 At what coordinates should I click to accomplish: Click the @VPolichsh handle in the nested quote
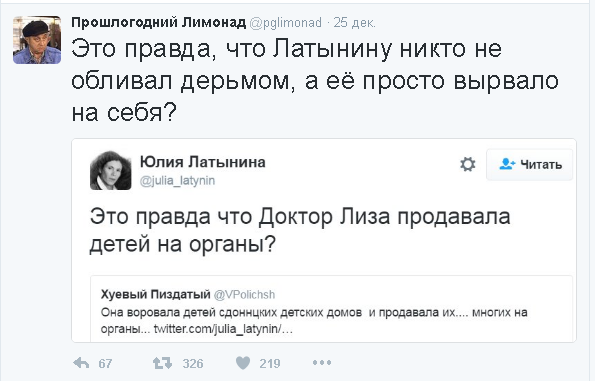pyautogui.click(x=244, y=294)
